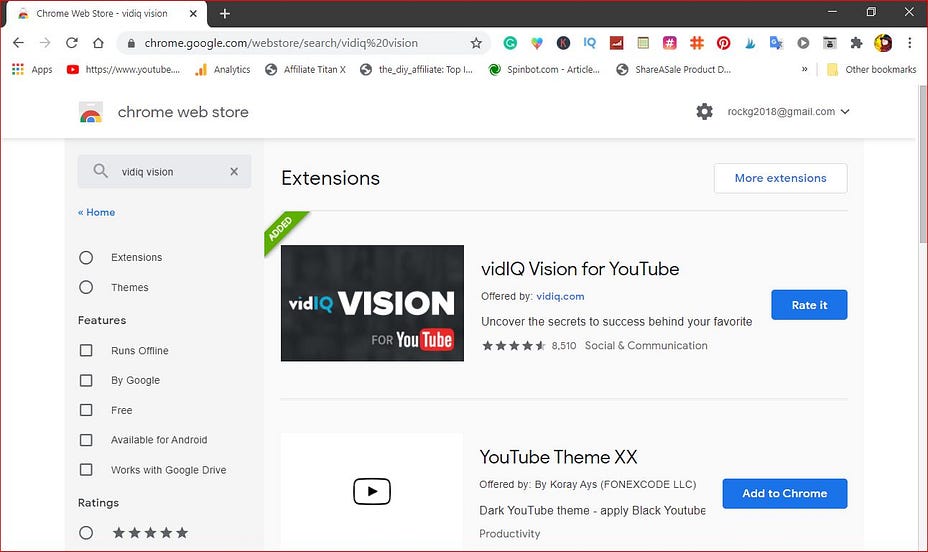Click the page vertical scrollbar thumb
The width and height of the screenshot is (928, 552).
pos(923,164)
